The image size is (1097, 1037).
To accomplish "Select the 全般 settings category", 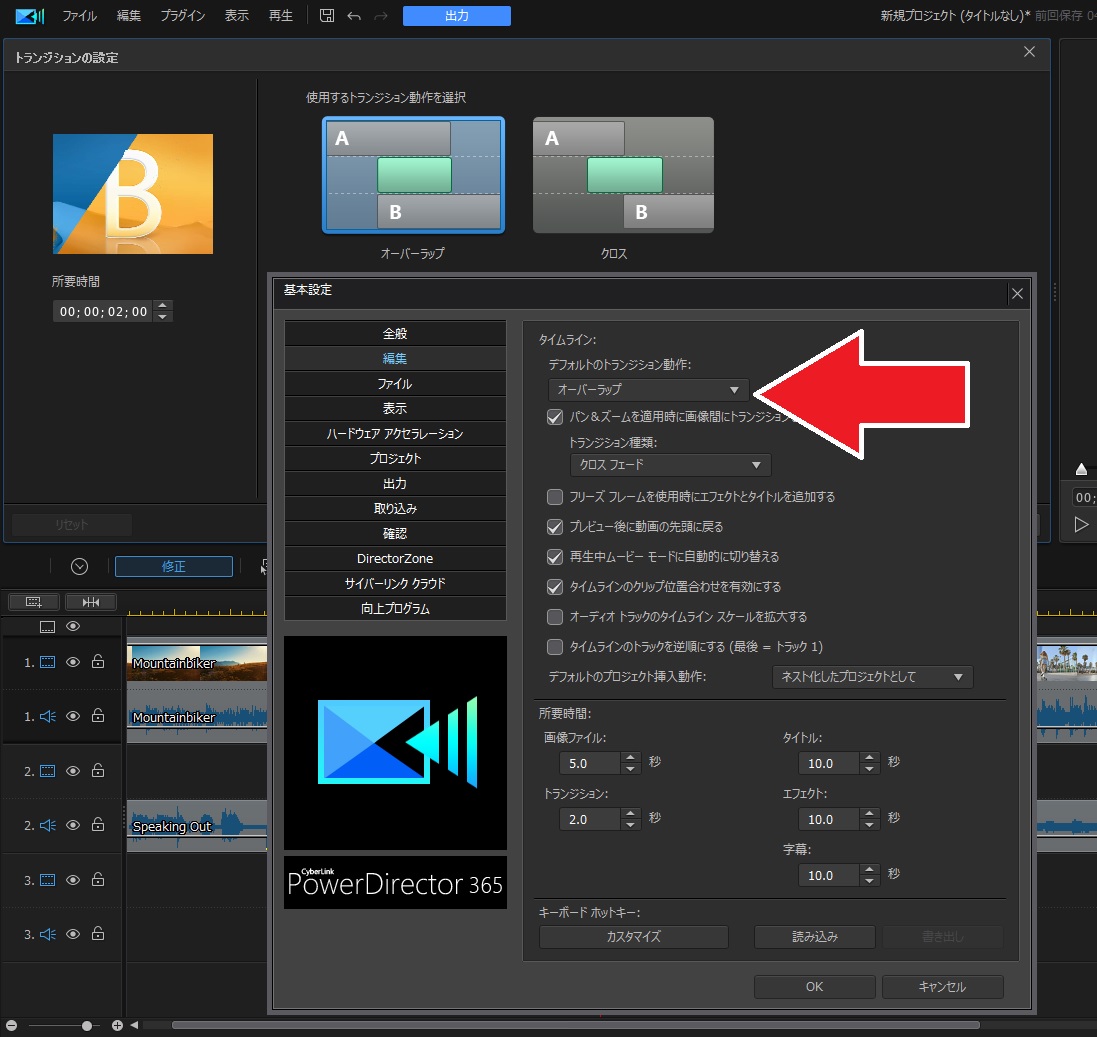I will 395,334.
